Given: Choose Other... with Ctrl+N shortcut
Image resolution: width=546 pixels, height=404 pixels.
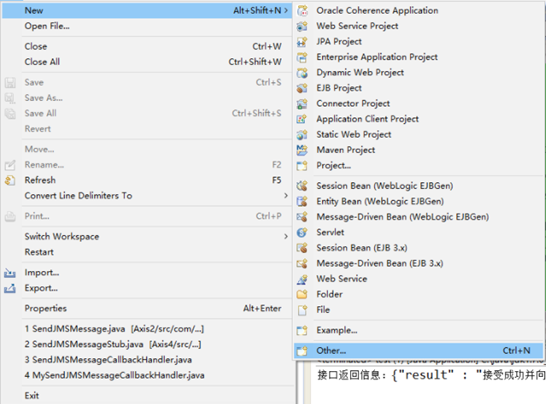Looking at the screenshot, I should pyautogui.click(x=419, y=351).
